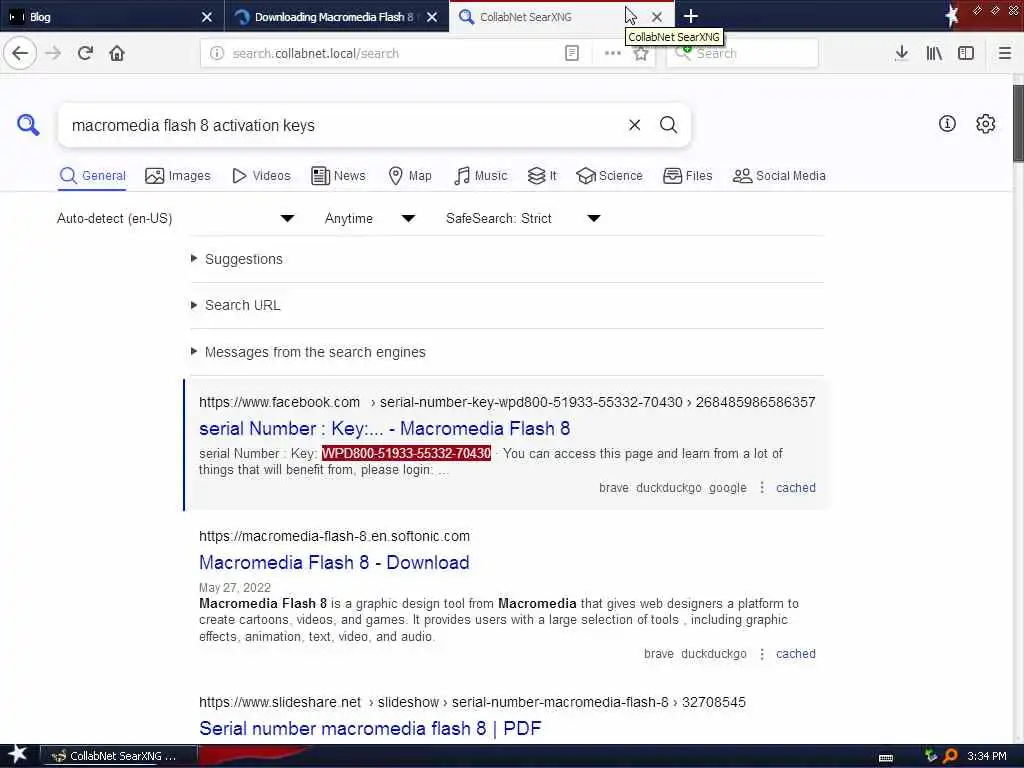
Task: Go to the browser Home page
Action: (x=117, y=53)
